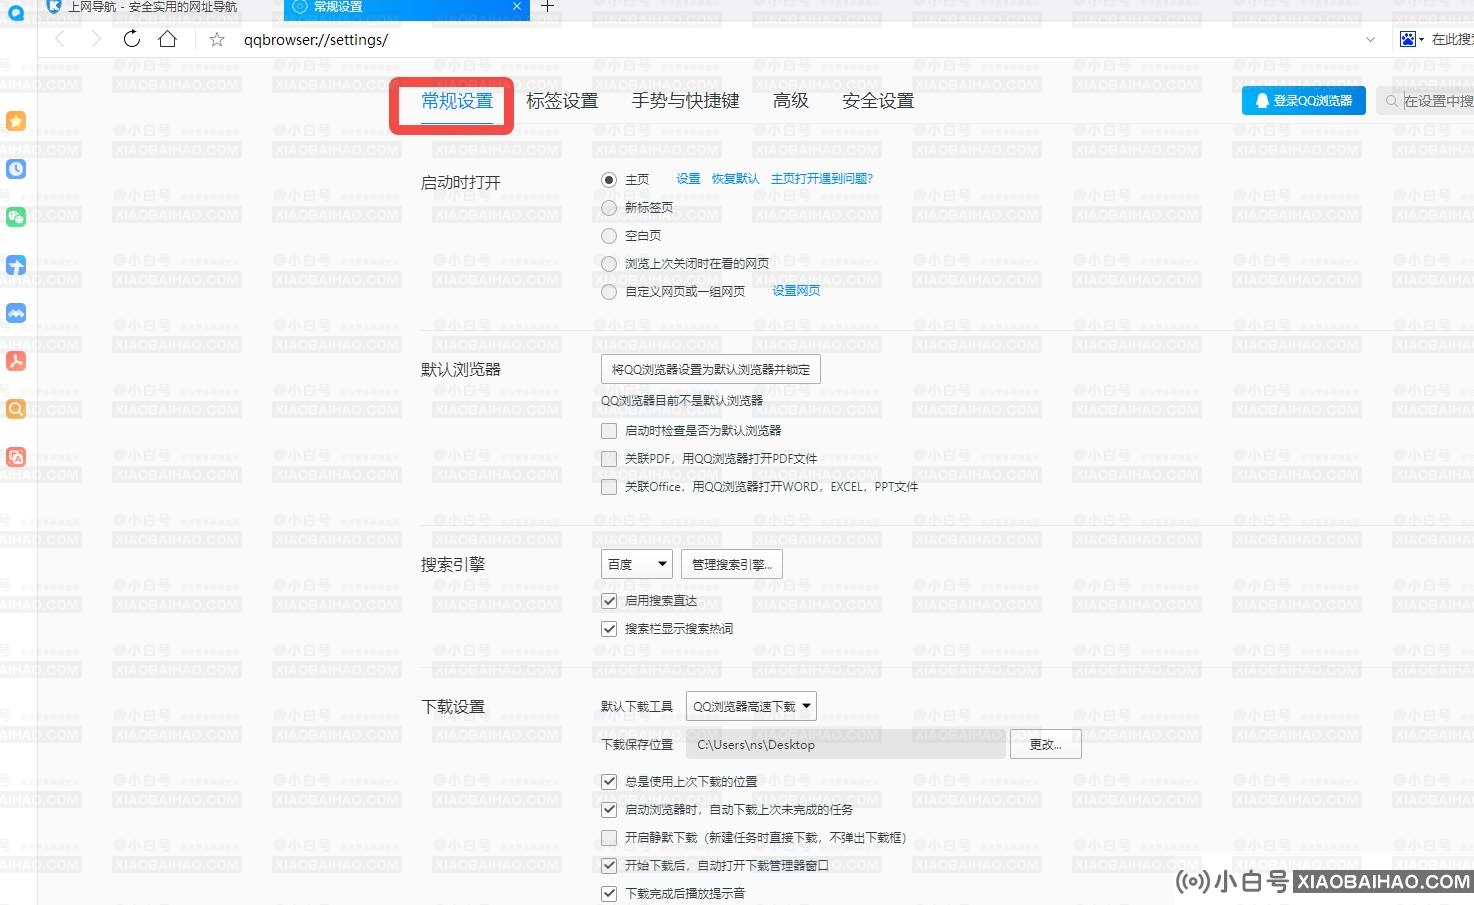
Task: Click the forward navigation arrow
Action: coord(96,39)
